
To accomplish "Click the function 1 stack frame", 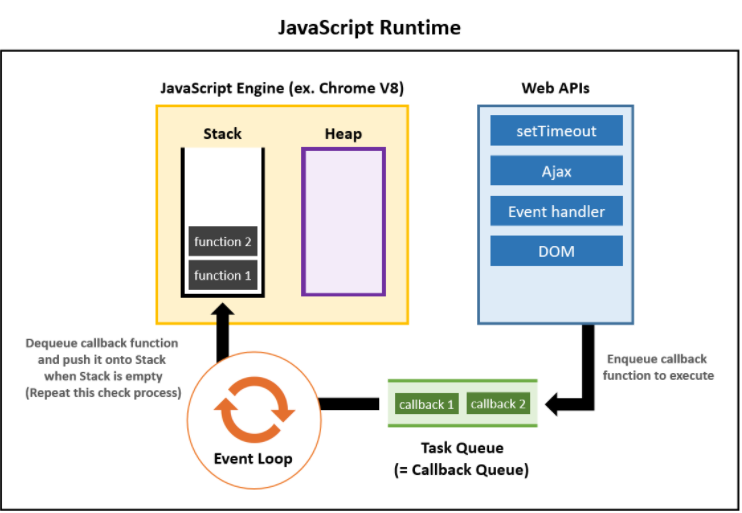I will (x=222, y=275).
